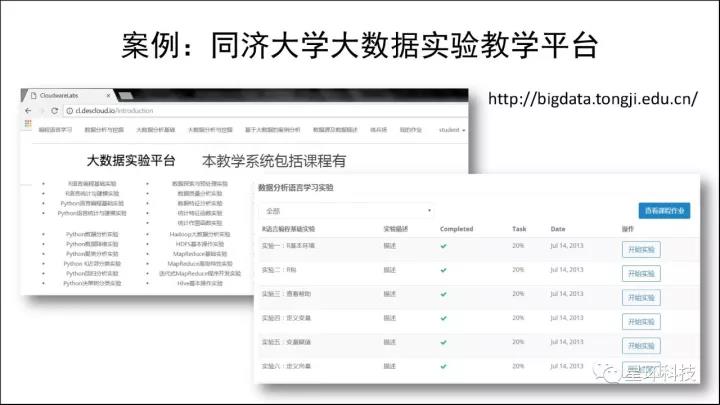
Task: Start experiment 实验三 with 开始实验 button
Action: 641,298
